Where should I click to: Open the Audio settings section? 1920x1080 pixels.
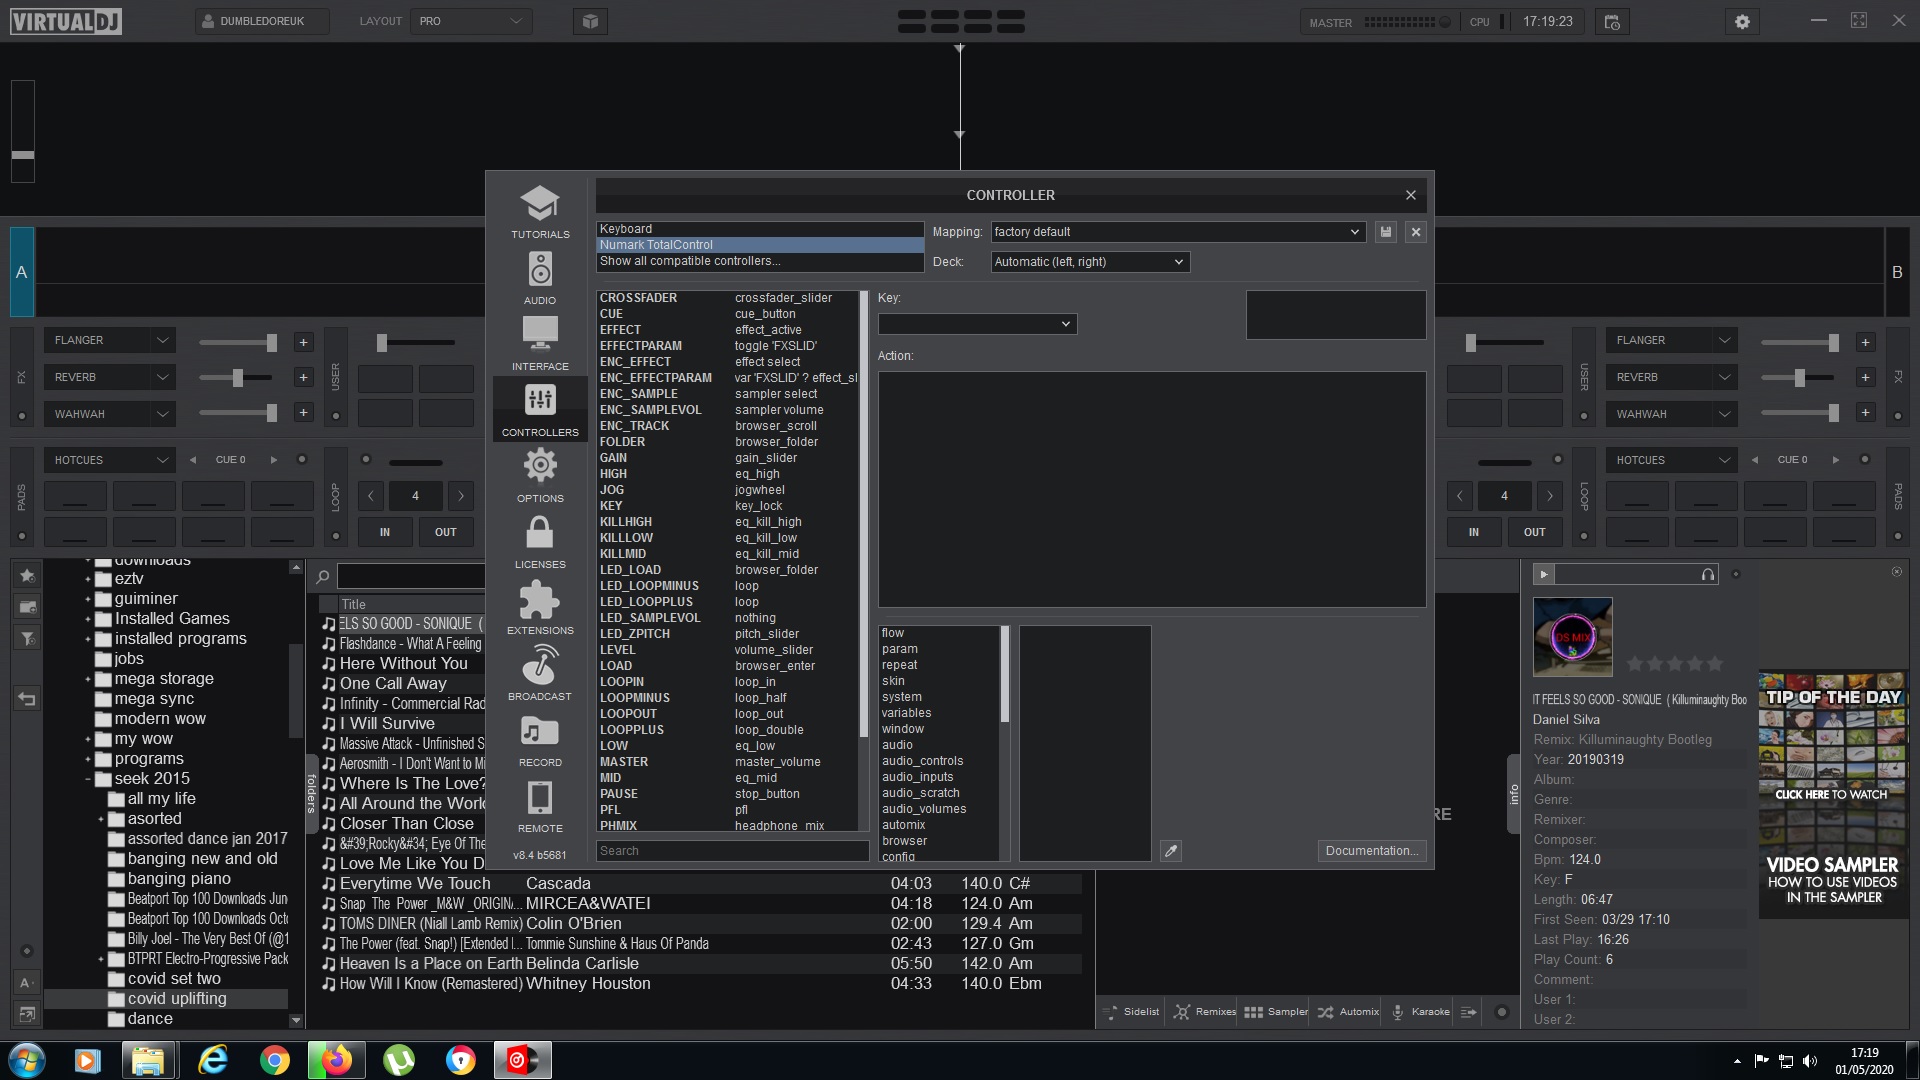click(x=540, y=278)
